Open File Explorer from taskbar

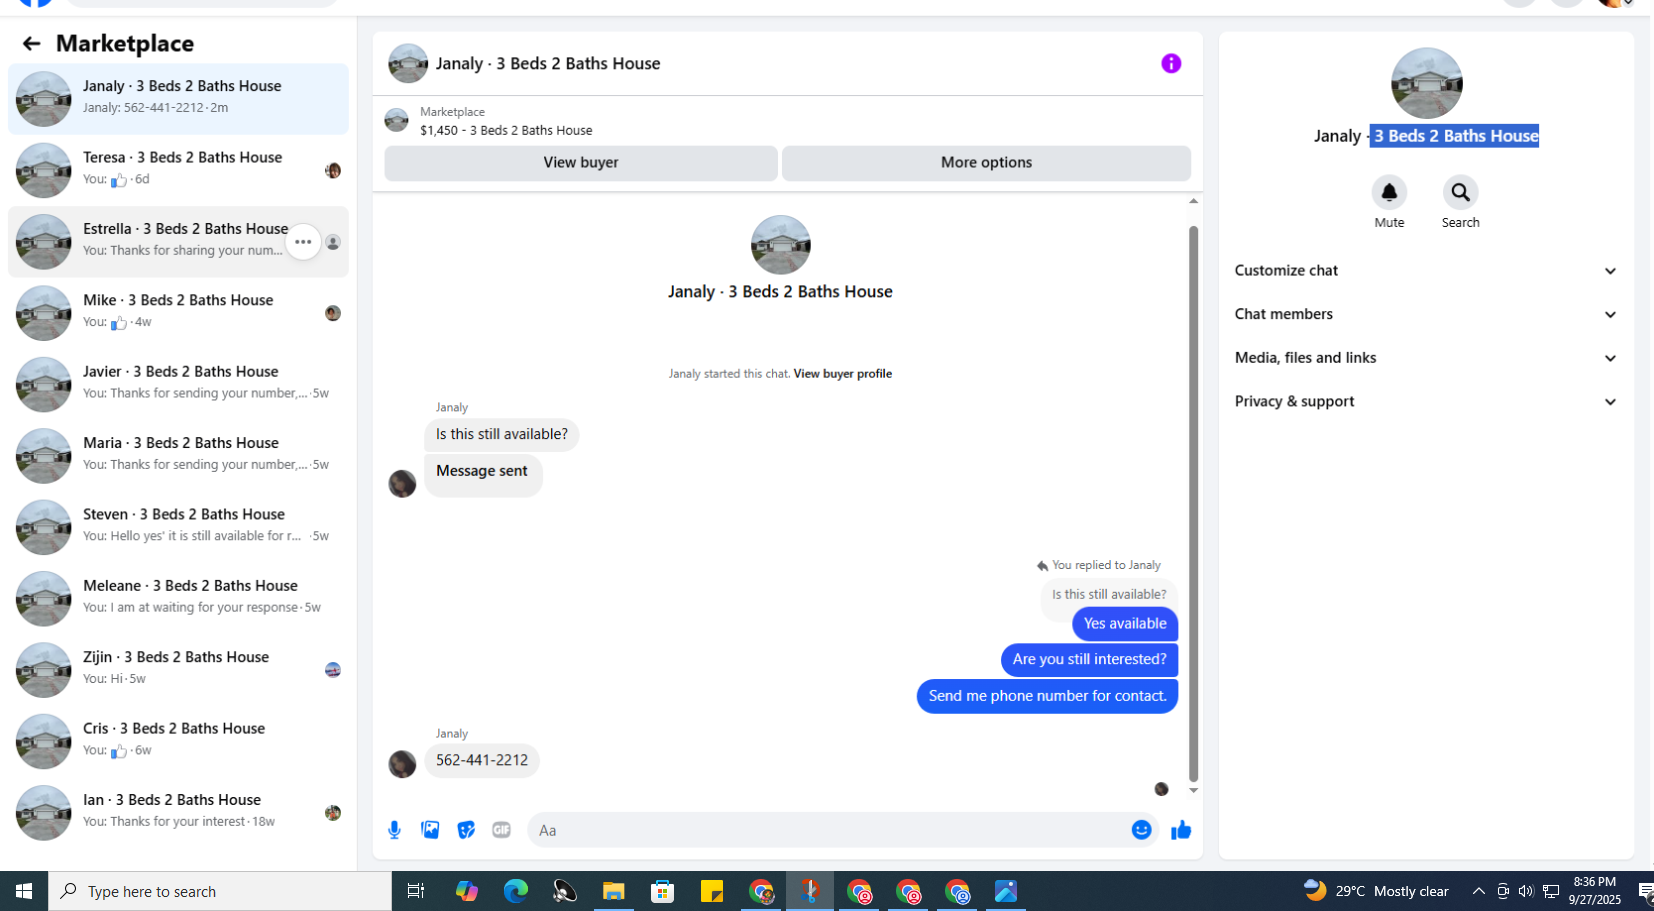(x=613, y=891)
